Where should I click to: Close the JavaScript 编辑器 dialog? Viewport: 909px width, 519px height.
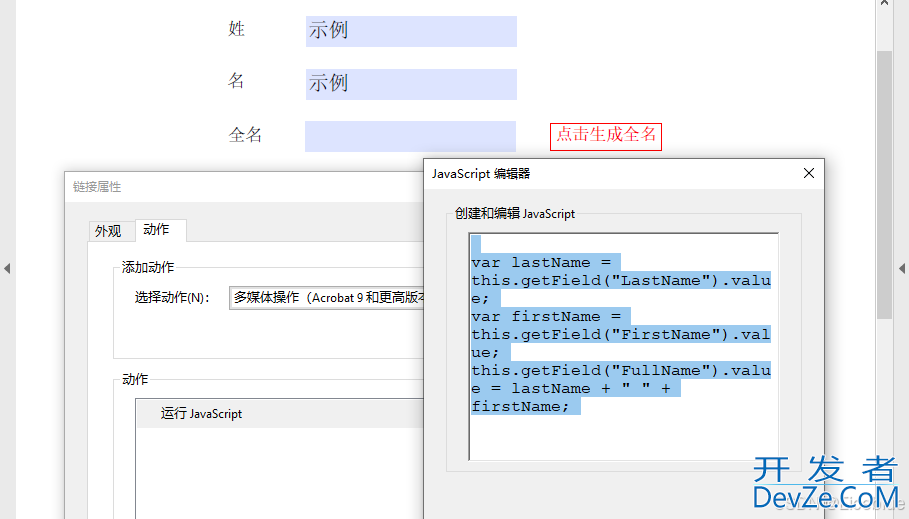[x=809, y=173]
